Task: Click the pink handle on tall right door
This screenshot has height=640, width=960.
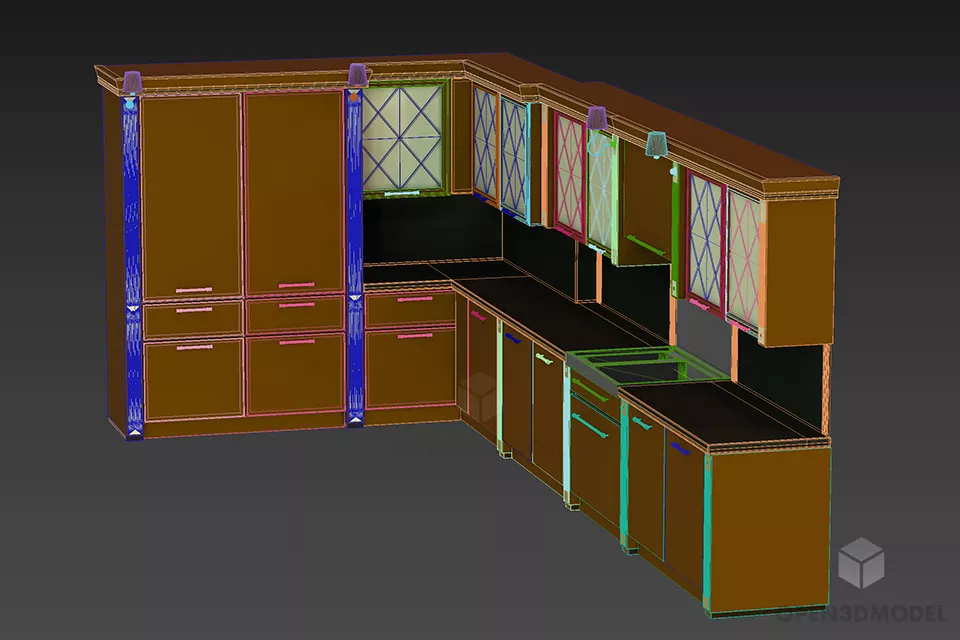Action: coord(296,285)
